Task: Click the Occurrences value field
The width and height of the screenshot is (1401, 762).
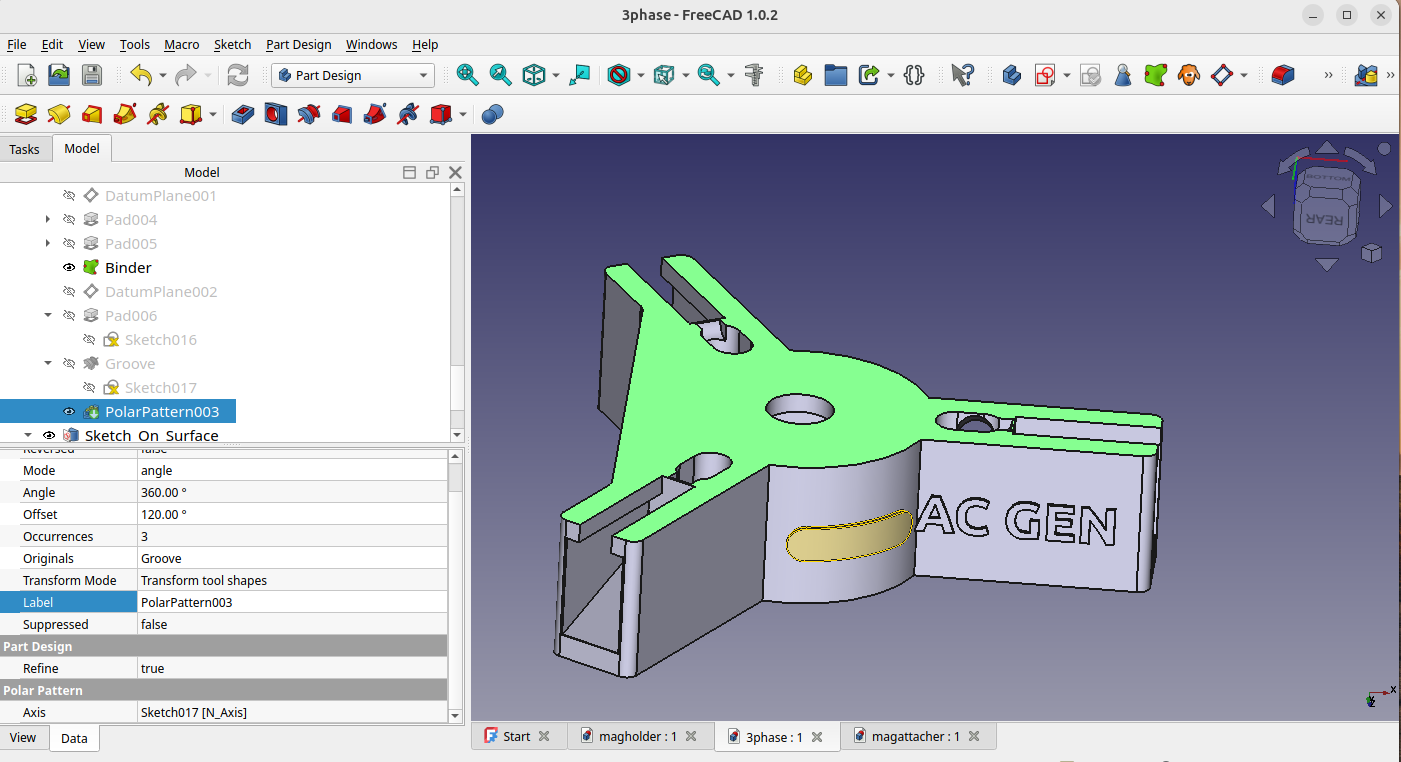Action: 292,537
